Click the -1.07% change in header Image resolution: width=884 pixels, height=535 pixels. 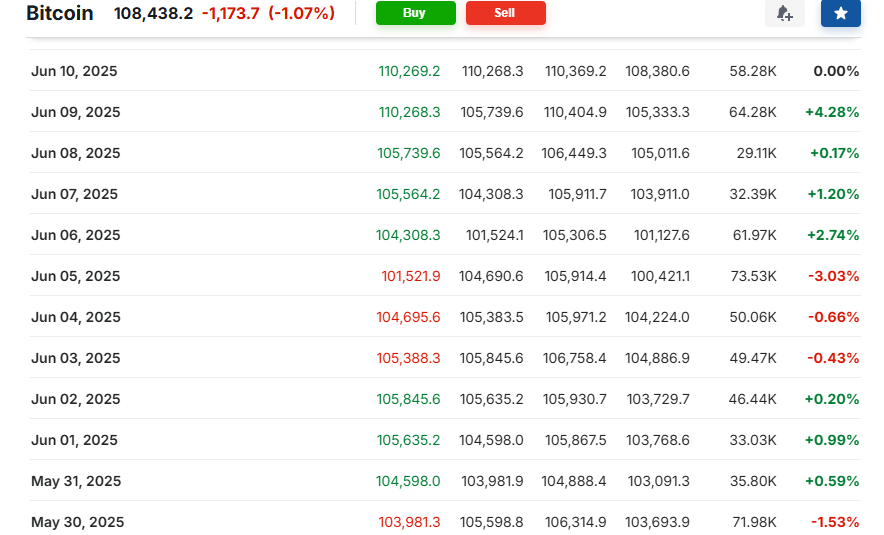(301, 13)
